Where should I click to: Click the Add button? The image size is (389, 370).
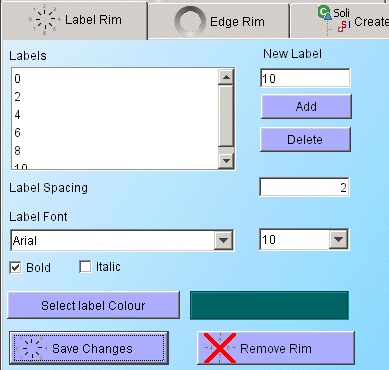(x=306, y=107)
